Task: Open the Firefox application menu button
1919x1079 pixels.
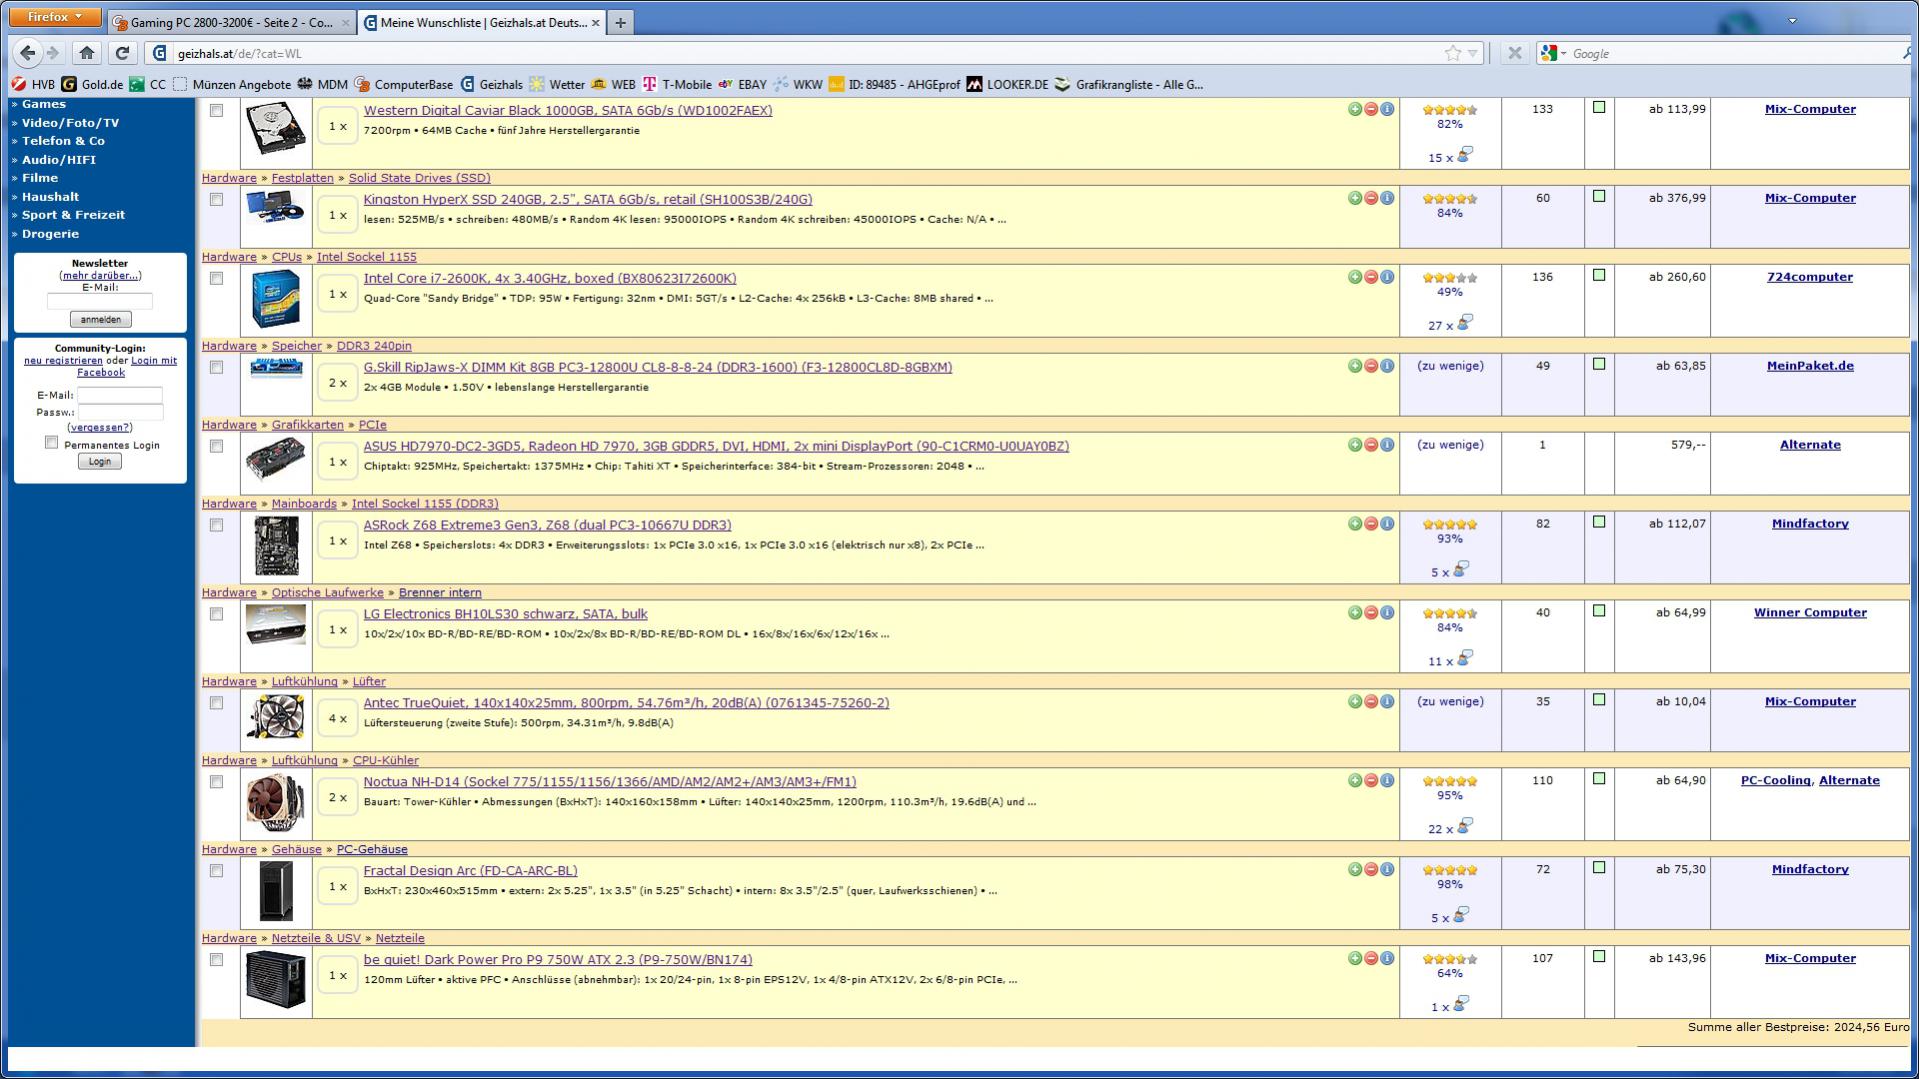Action: point(55,17)
